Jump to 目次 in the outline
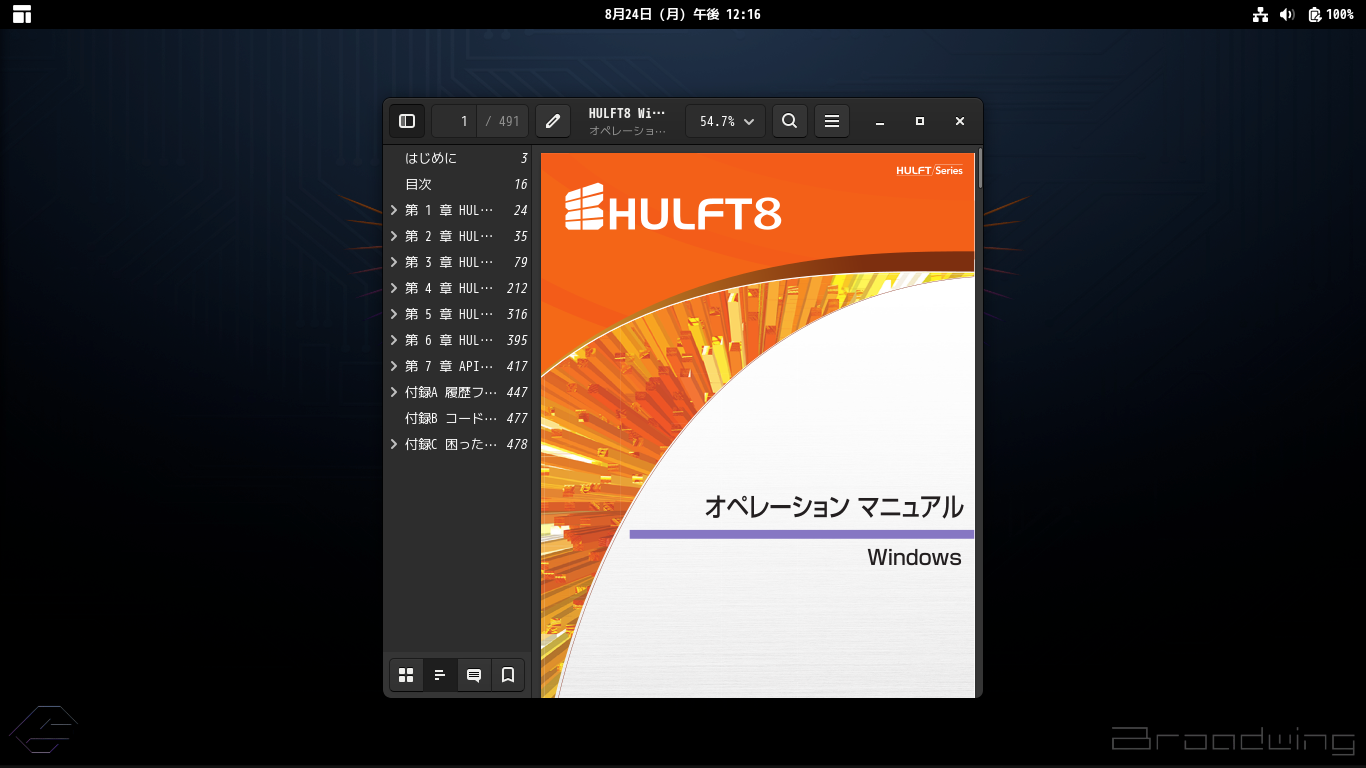 click(x=458, y=184)
